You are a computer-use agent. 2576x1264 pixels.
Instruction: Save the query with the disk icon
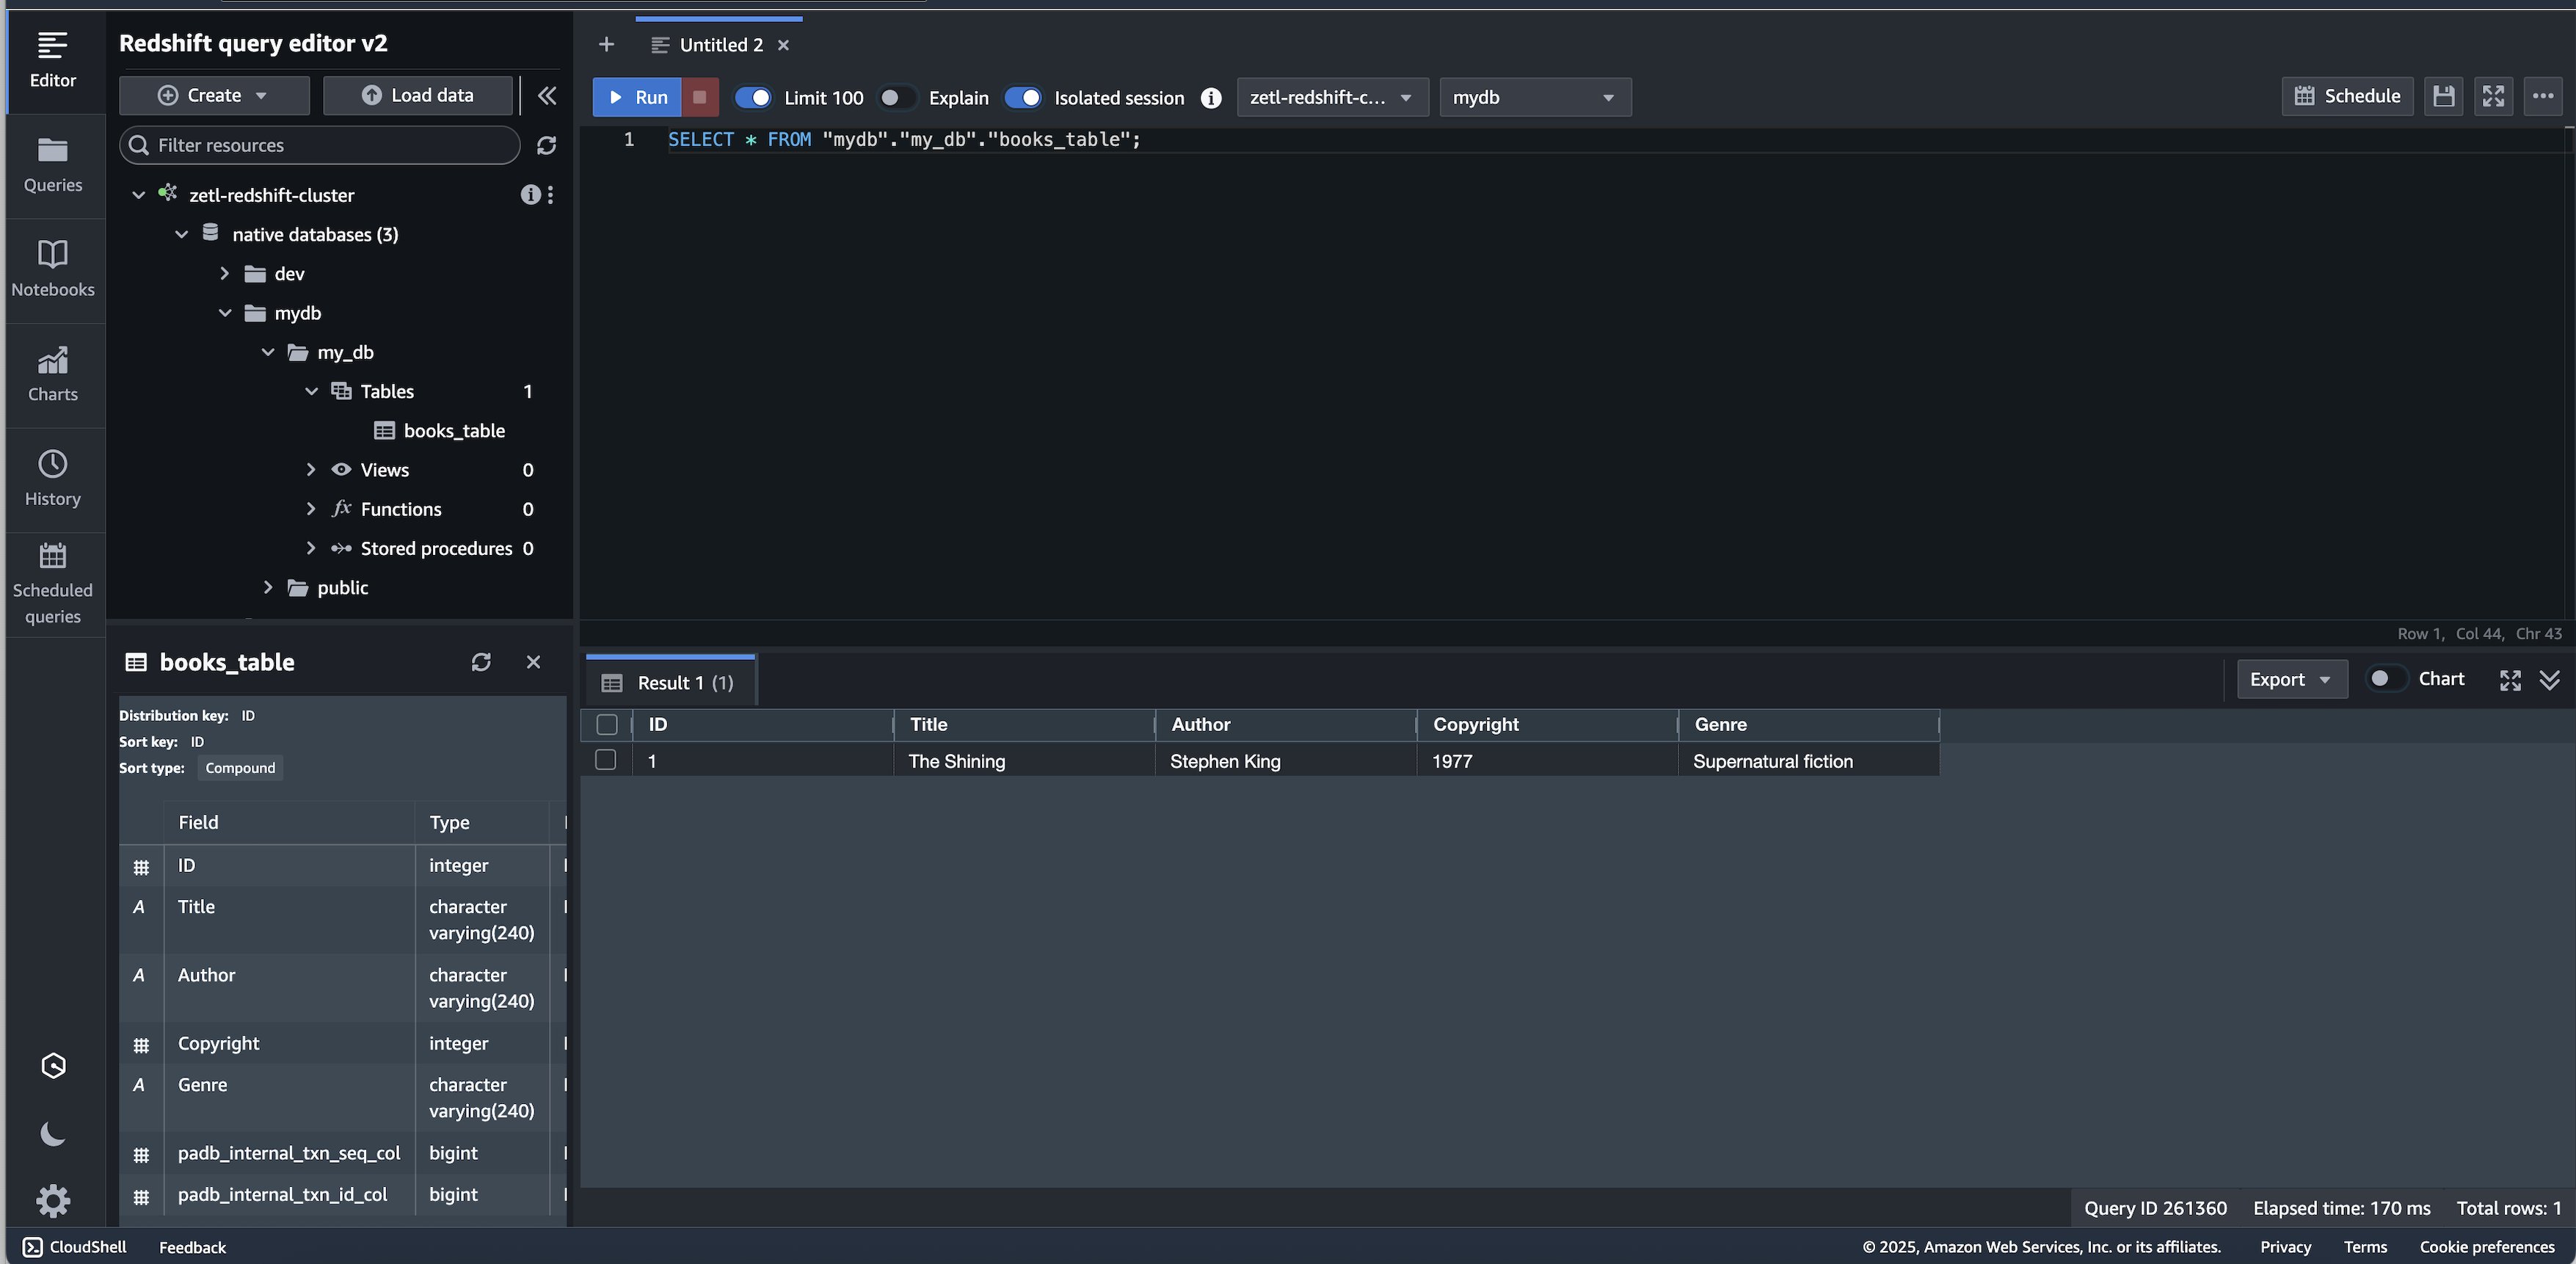point(2443,96)
